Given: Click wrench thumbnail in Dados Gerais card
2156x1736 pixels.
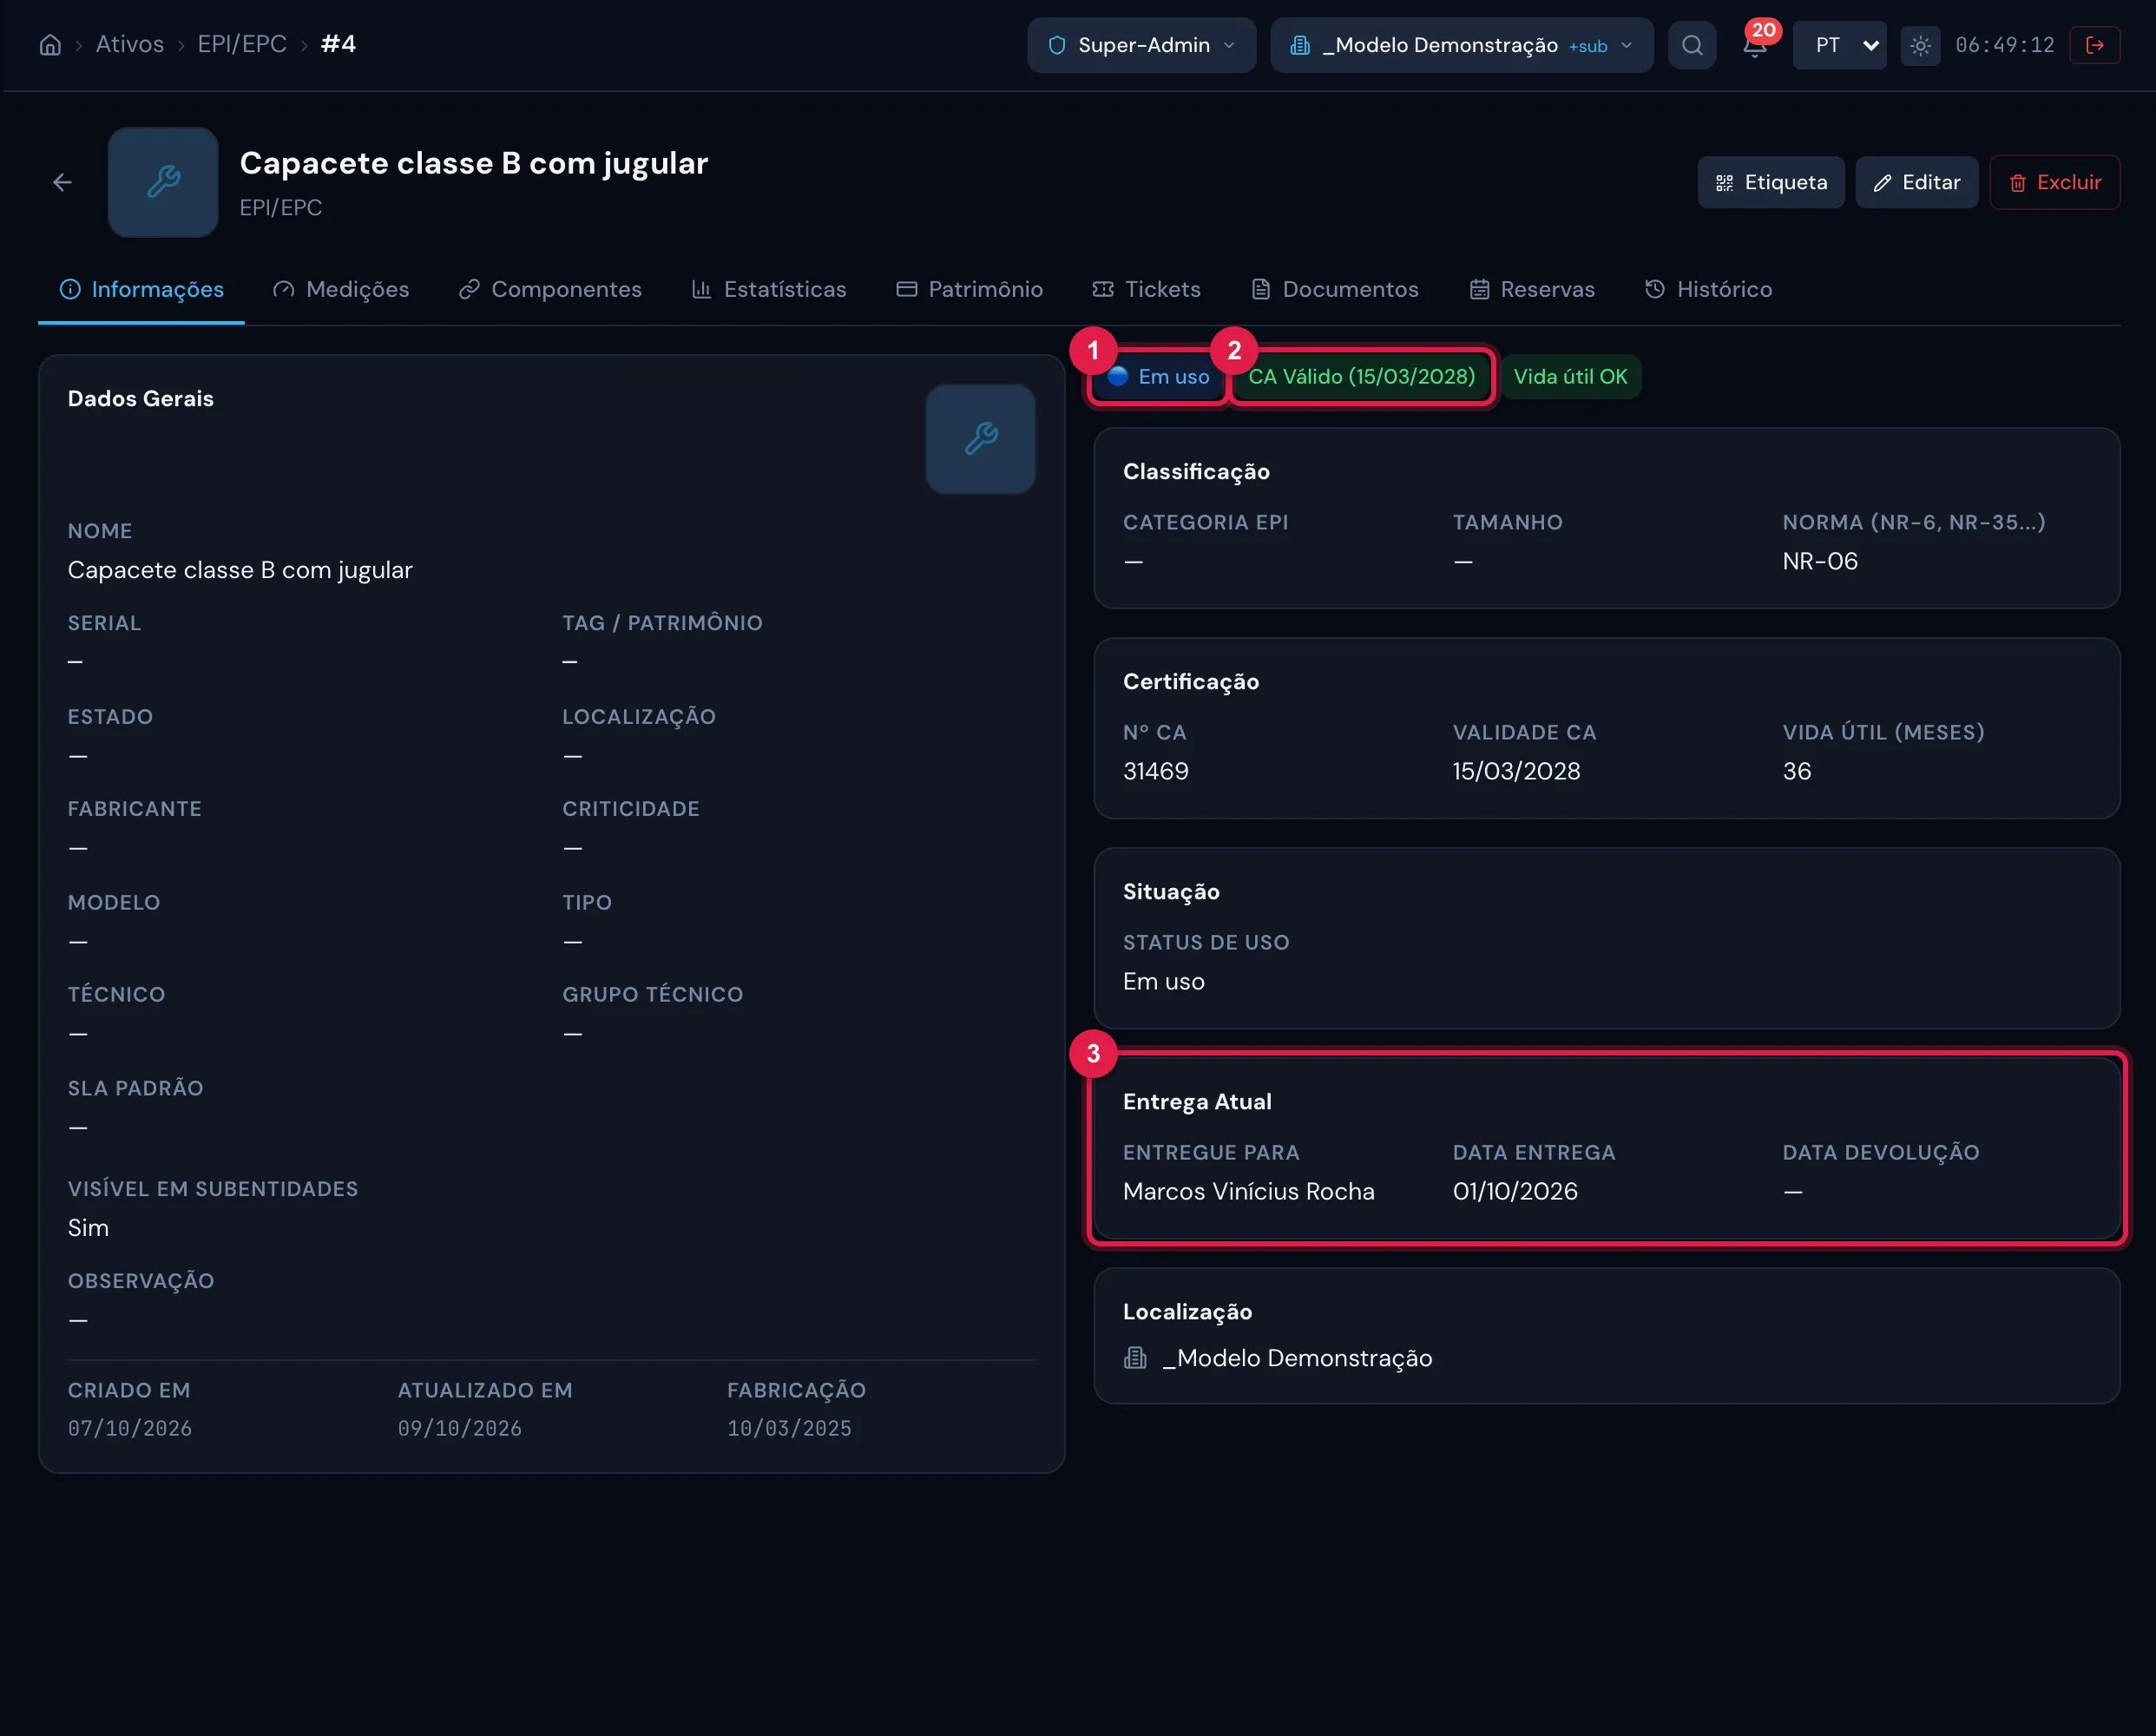Looking at the screenshot, I should 980,439.
